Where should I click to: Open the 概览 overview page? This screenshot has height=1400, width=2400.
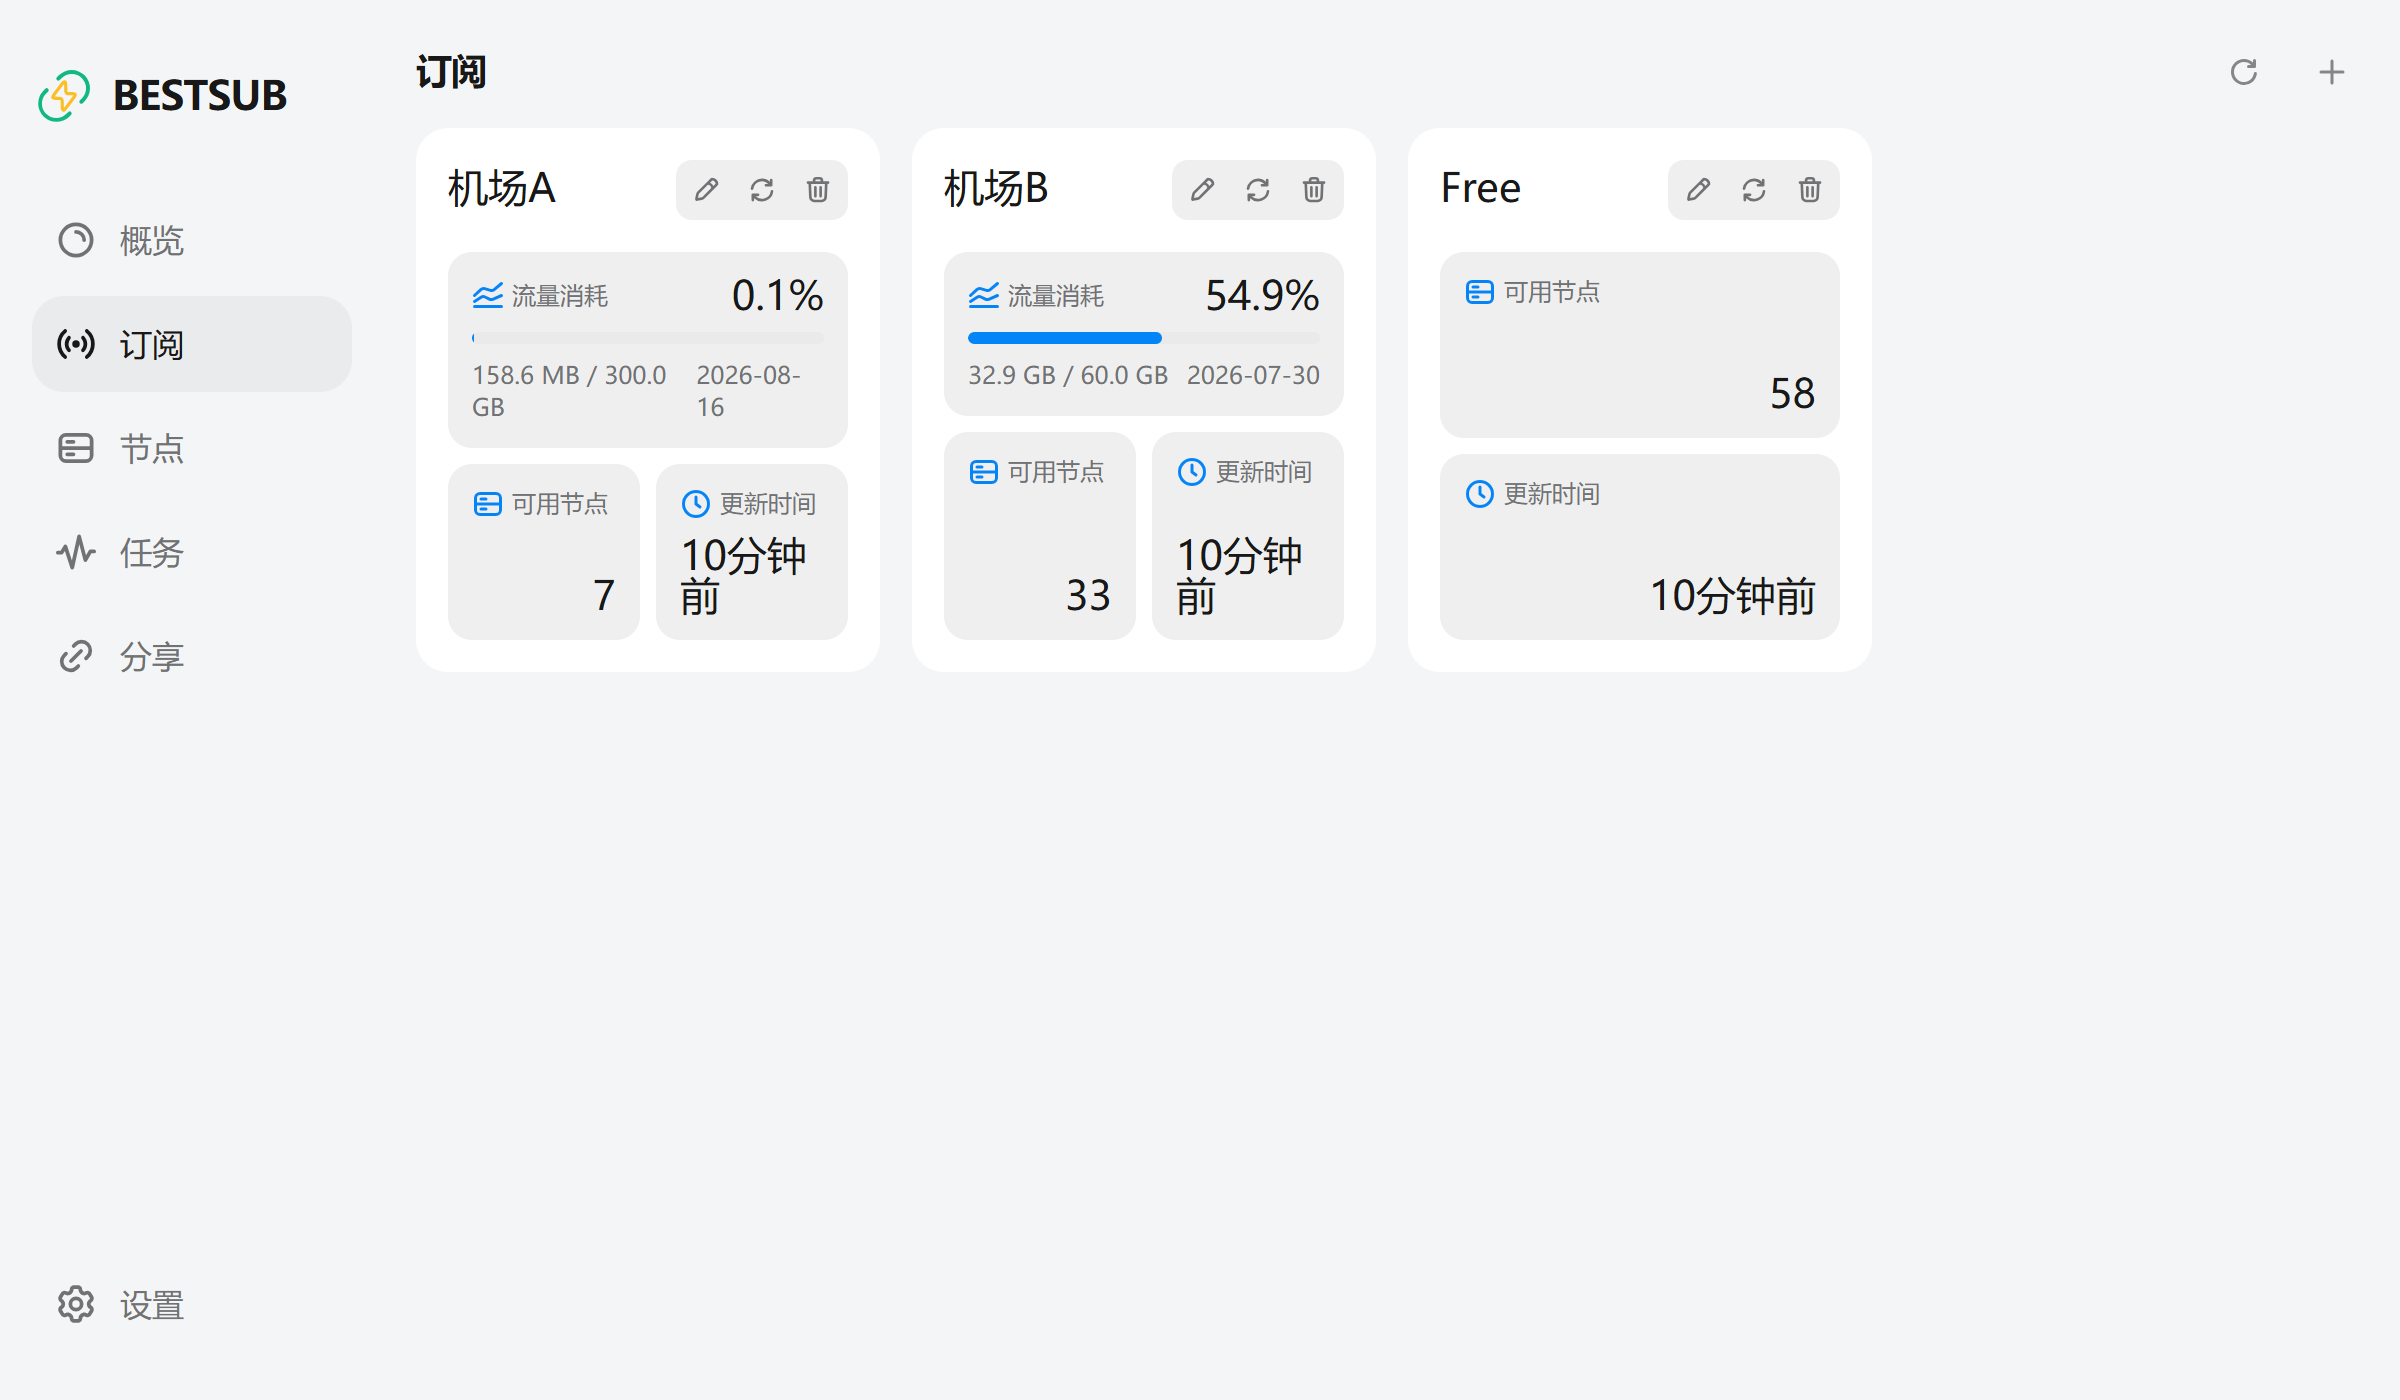tap(192, 240)
